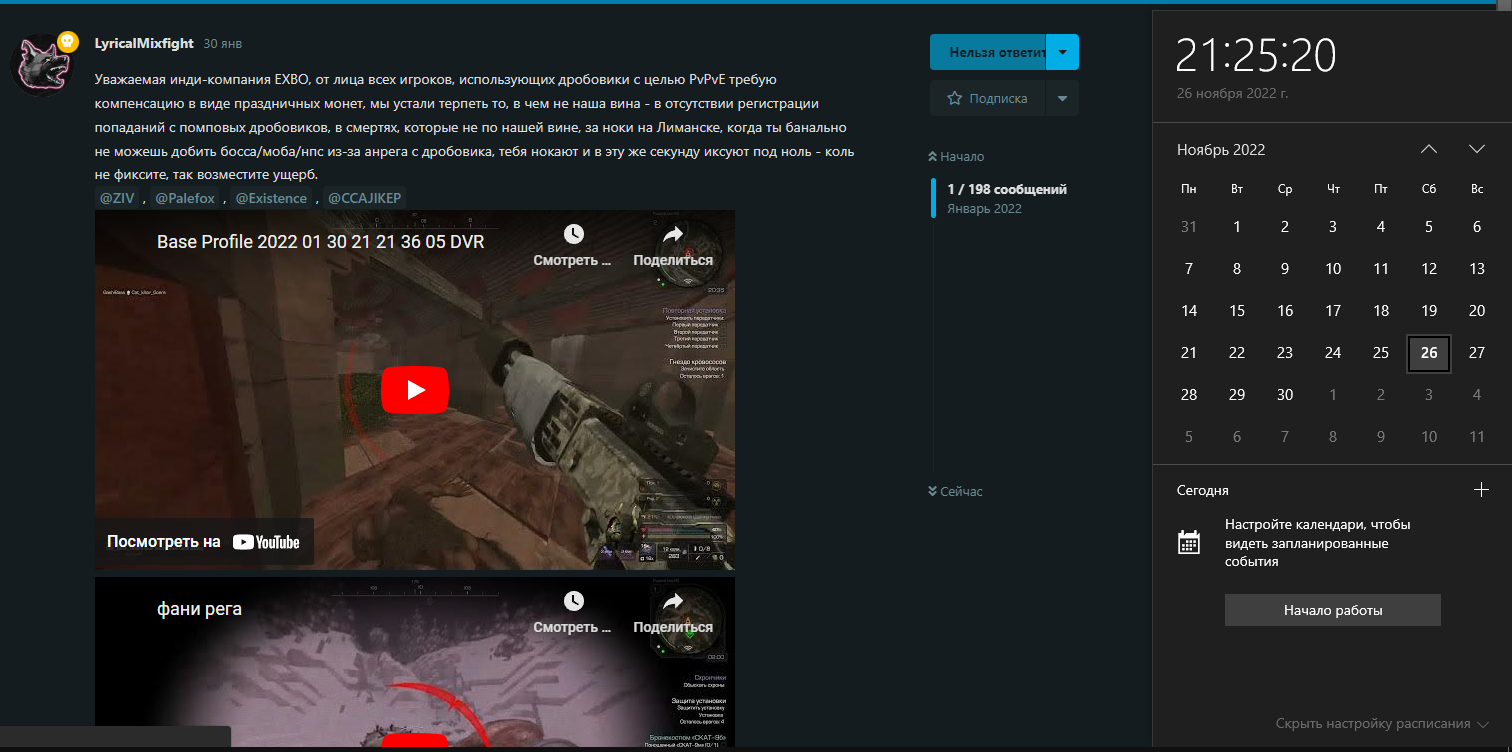The image size is (1512, 752).
Task: Add an event with the plus icon
Action: coord(1482,490)
